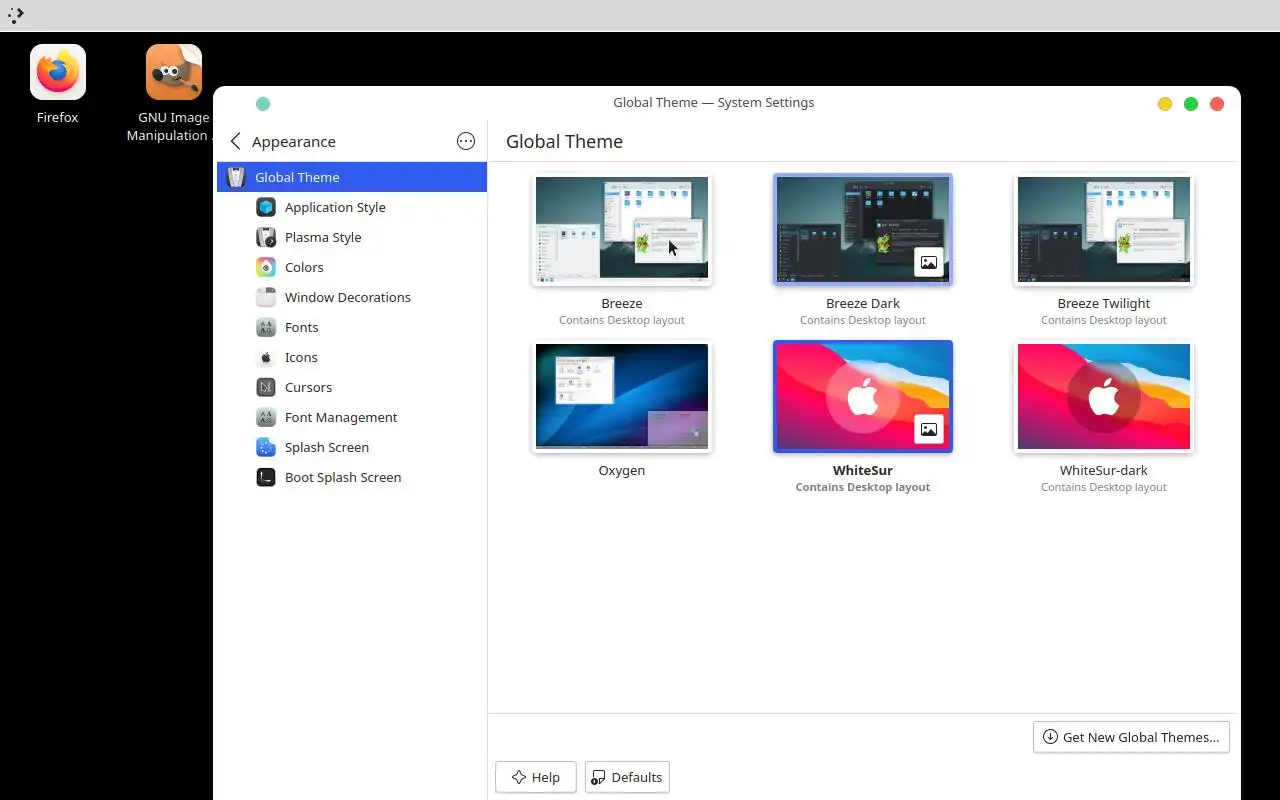Open Splash Screen settings
This screenshot has height=800, width=1280.
click(352, 447)
